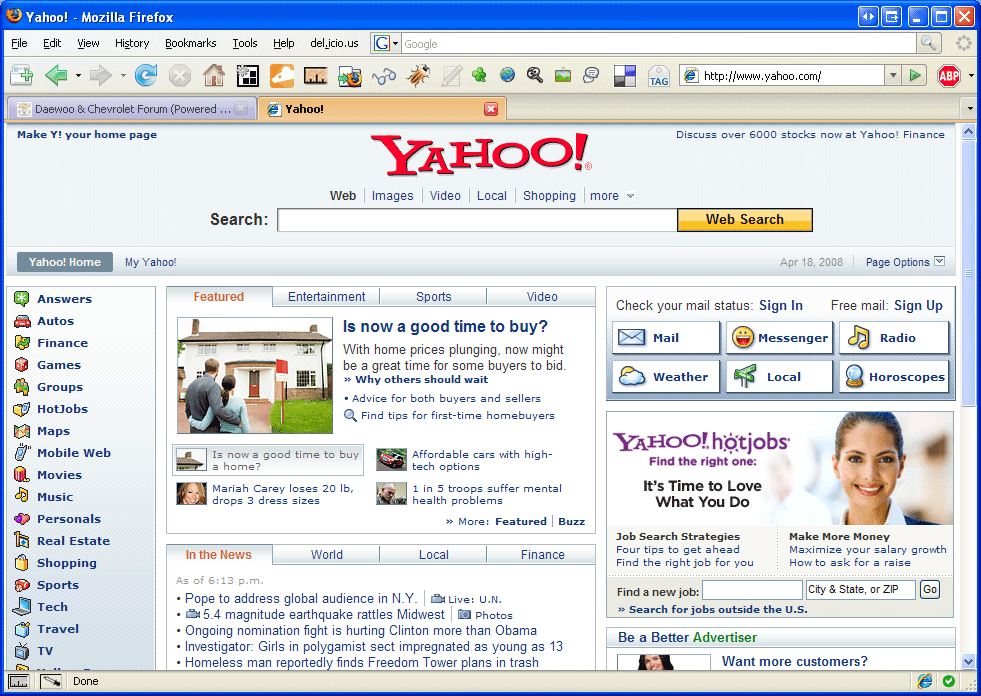Click the green Back arrow icon

coord(56,76)
